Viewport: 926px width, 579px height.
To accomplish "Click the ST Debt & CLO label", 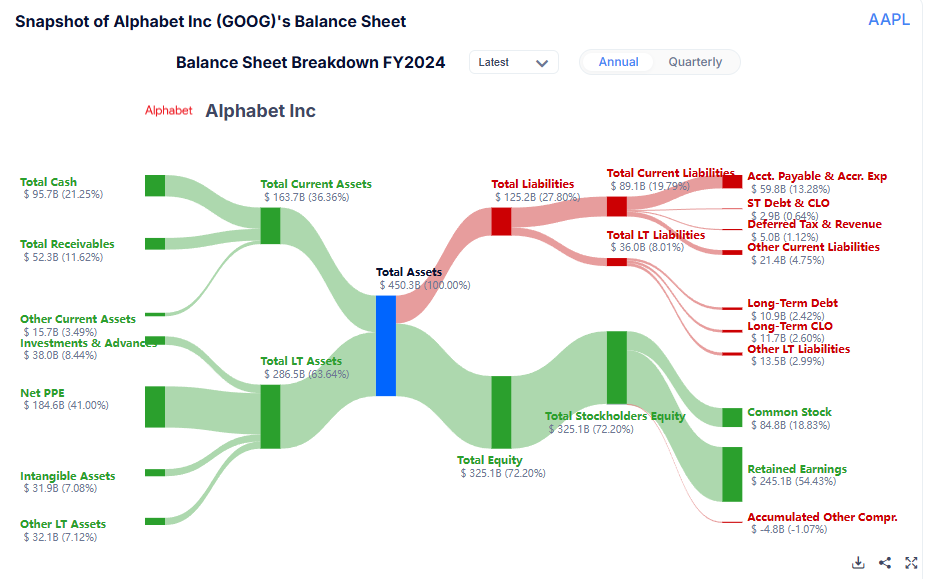I will pyautogui.click(x=788, y=203).
